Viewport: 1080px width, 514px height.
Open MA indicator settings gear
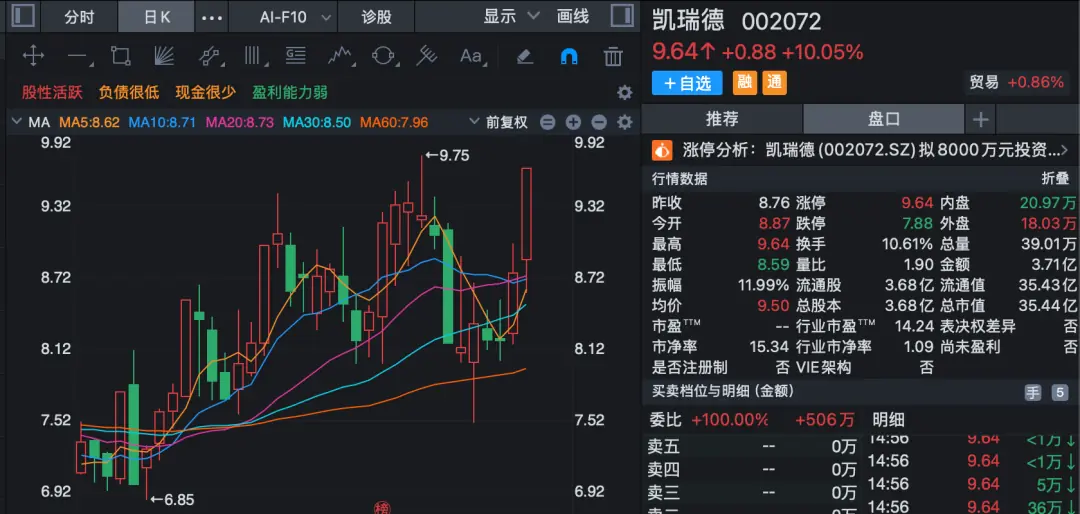point(624,123)
